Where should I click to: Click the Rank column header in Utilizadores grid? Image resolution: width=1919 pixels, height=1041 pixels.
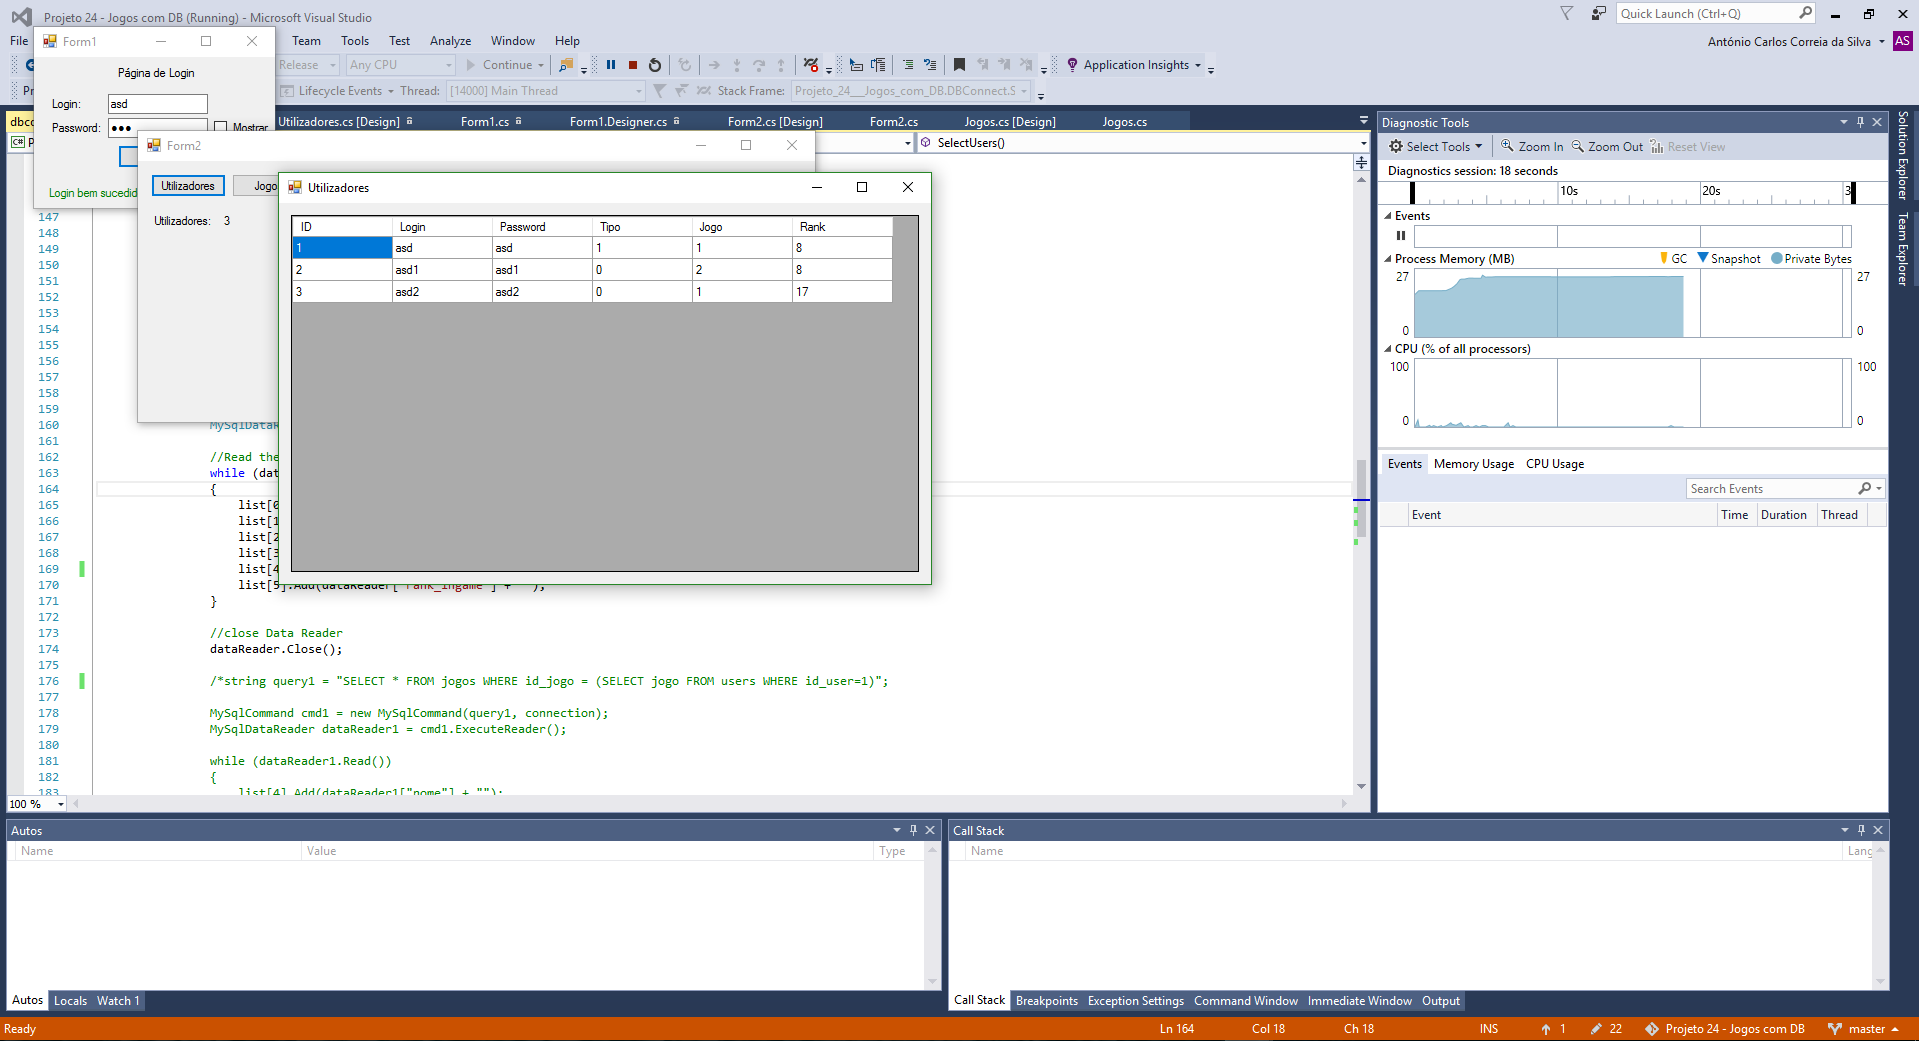click(842, 227)
